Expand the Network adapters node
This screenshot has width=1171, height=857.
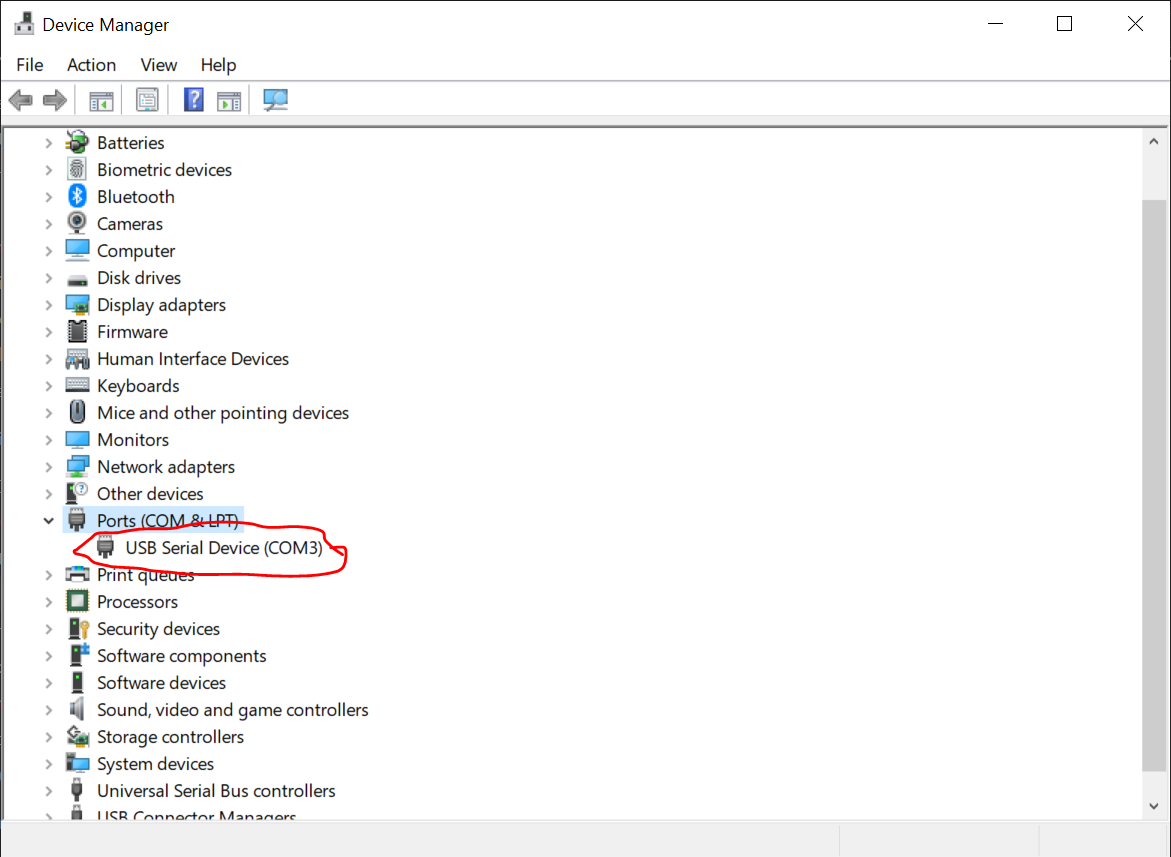(x=48, y=467)
